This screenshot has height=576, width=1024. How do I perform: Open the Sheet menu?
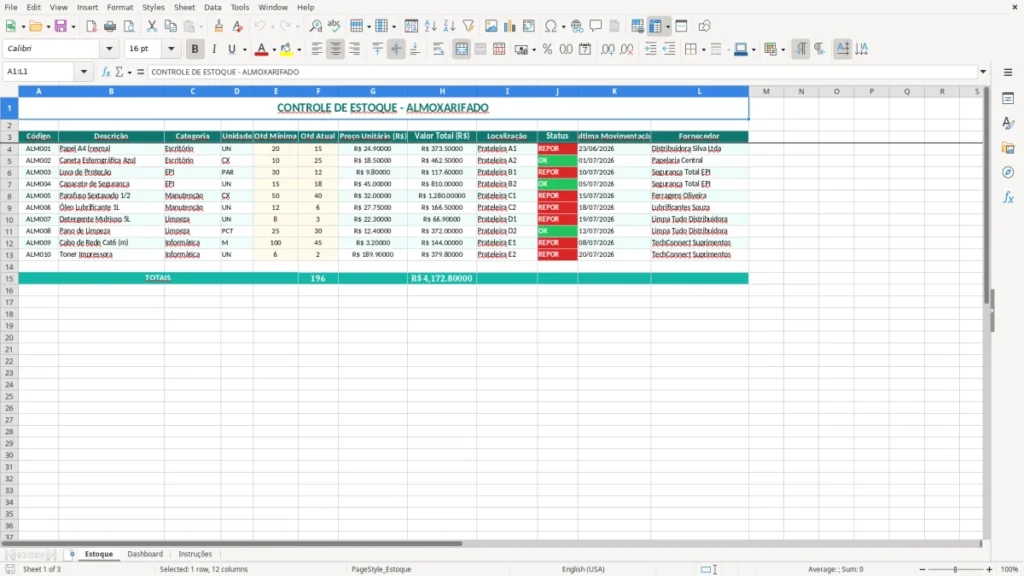(184, 7)
